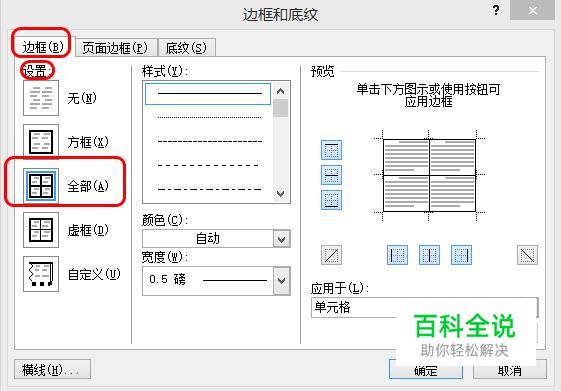Toggle the right border button

tap(461, 255)
